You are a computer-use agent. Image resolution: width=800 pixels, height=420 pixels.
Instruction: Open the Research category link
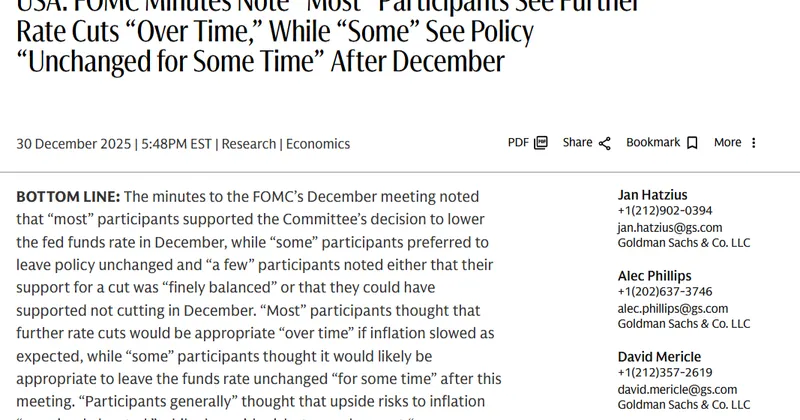(x=249, y=144)
